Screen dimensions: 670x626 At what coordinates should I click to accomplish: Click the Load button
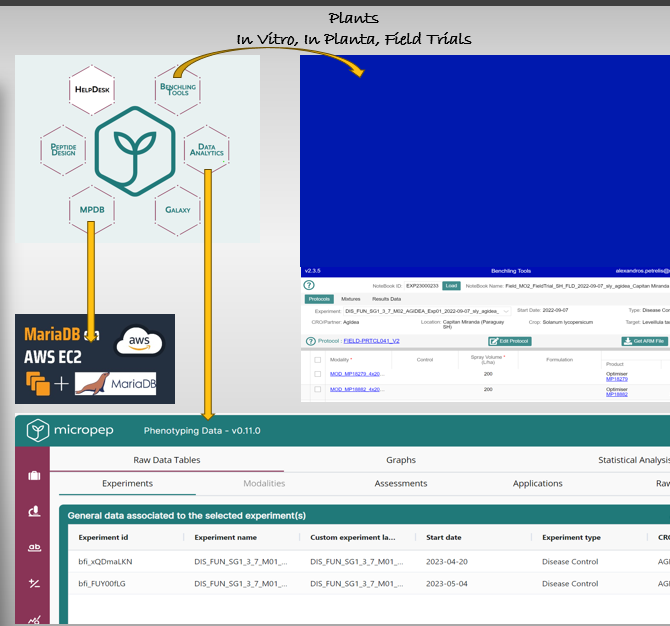pos(451,285)
